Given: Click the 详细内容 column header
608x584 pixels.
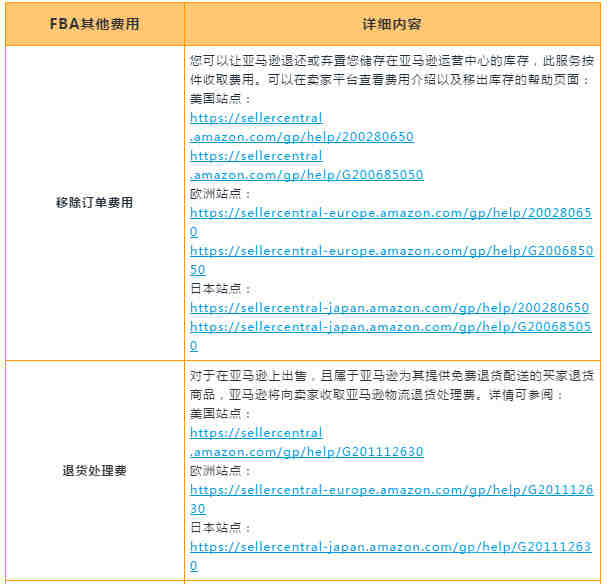Looking at the screenshot, I should click(392, 24).
